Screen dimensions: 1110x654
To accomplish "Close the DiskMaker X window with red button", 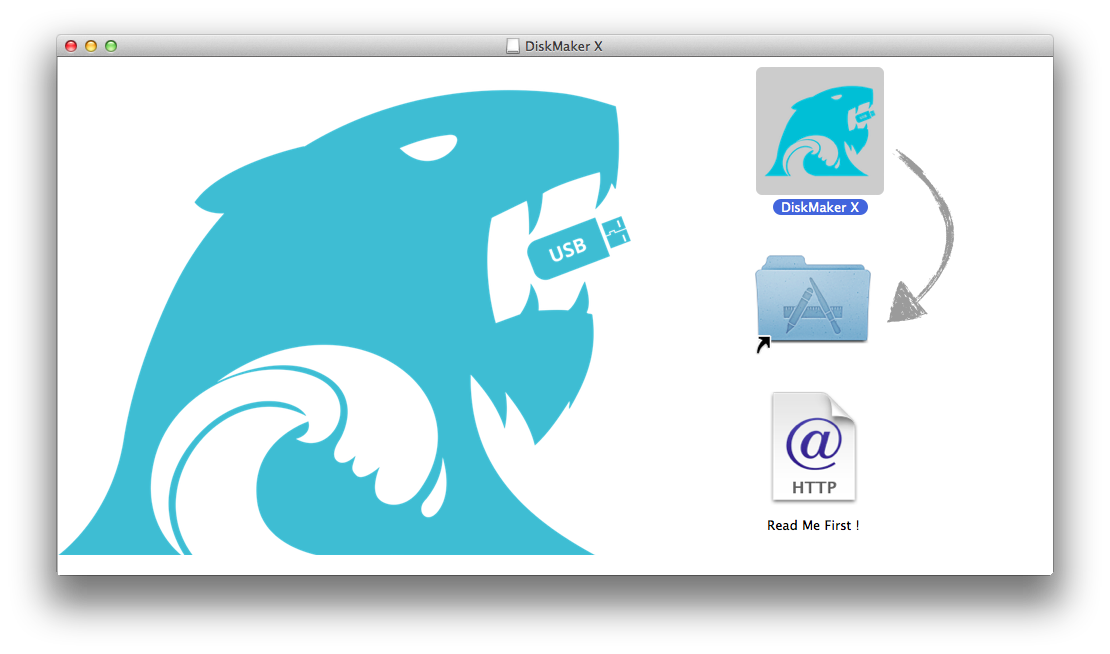I will click(x=71, y=46).
